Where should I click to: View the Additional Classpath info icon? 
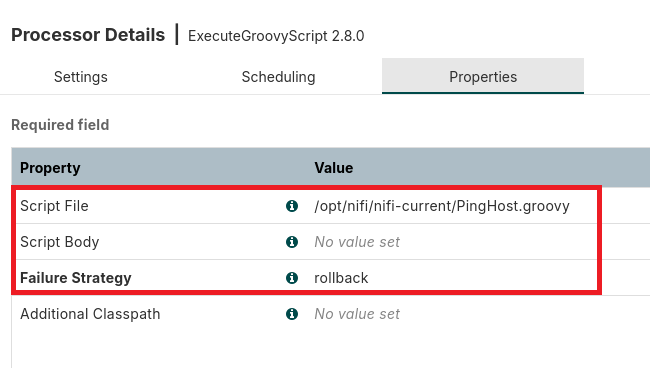(292, 314)
